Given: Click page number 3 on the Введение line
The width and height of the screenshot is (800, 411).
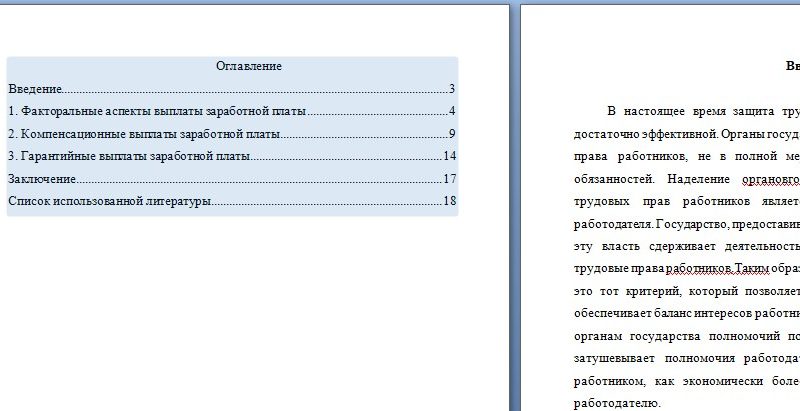Looking at the screenshot, I should [x=452, y=89].
